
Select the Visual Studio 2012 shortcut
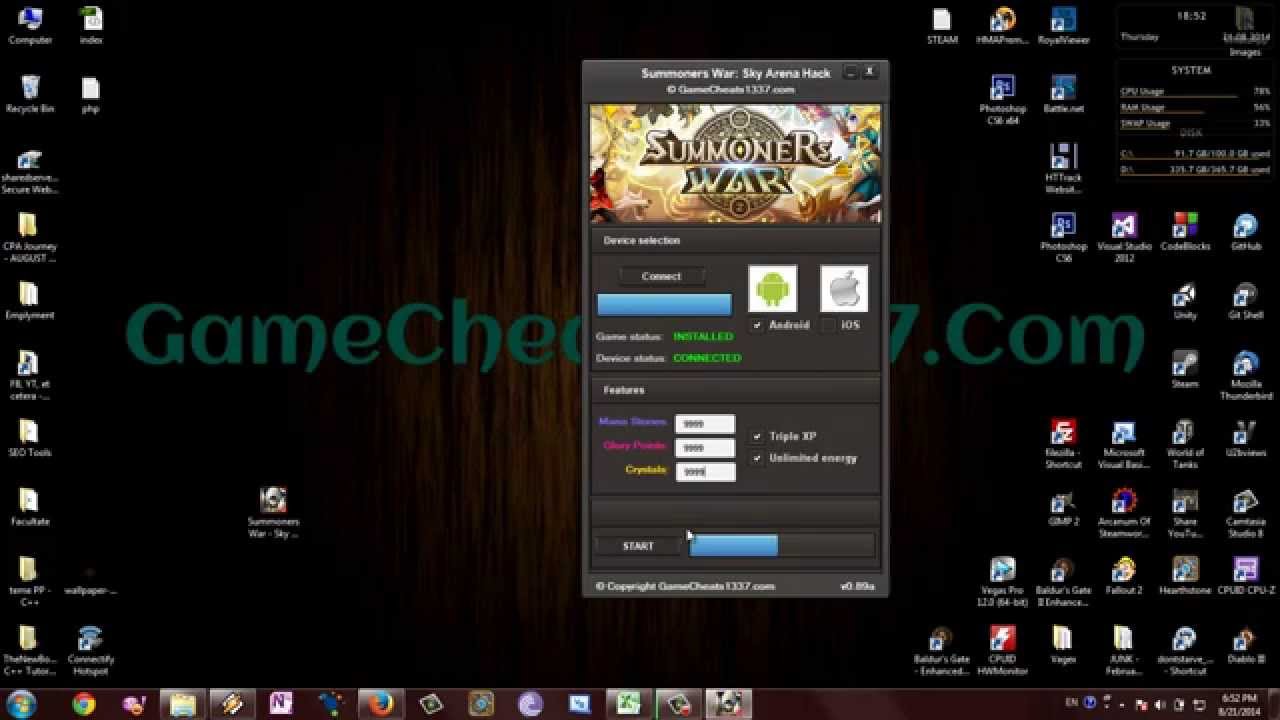[x=1124, y=238]
